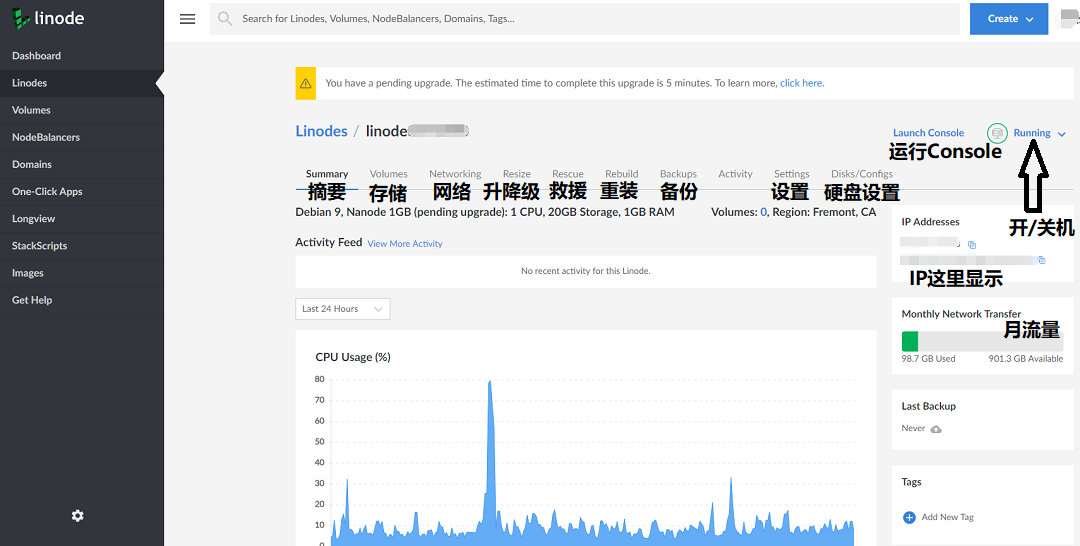Viewport: 1080px width, 546px height.
Task: Open the Last 24 Hours time range dropdown
Action: pyautogui.click(x=342, y=309)
